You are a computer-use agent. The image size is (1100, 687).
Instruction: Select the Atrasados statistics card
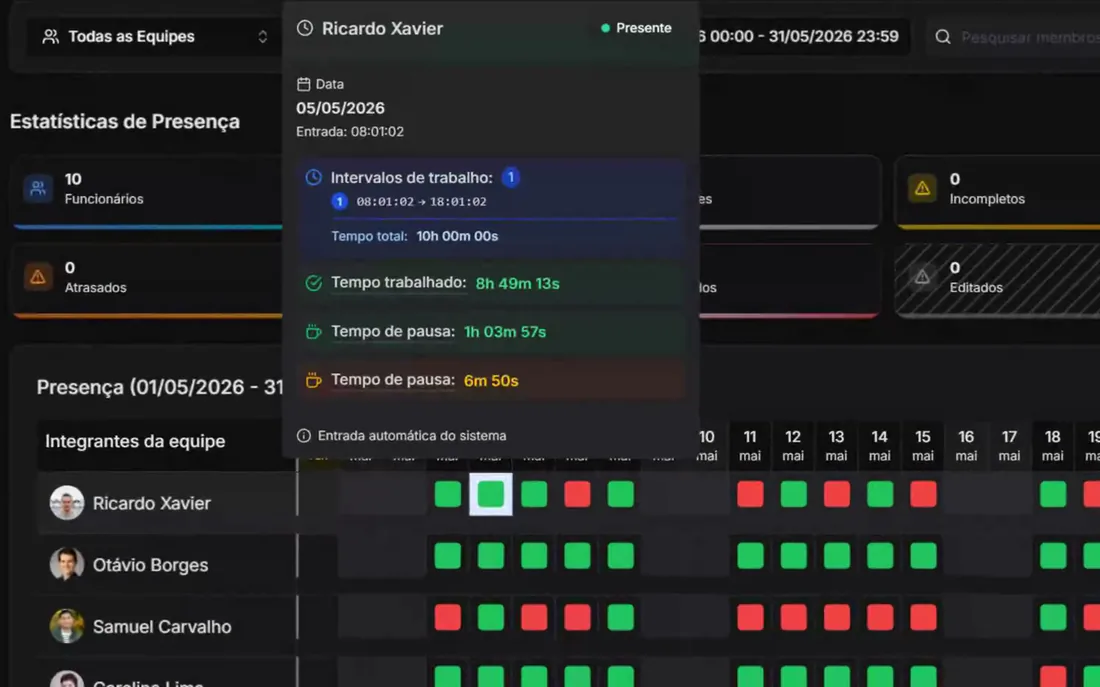147,280
